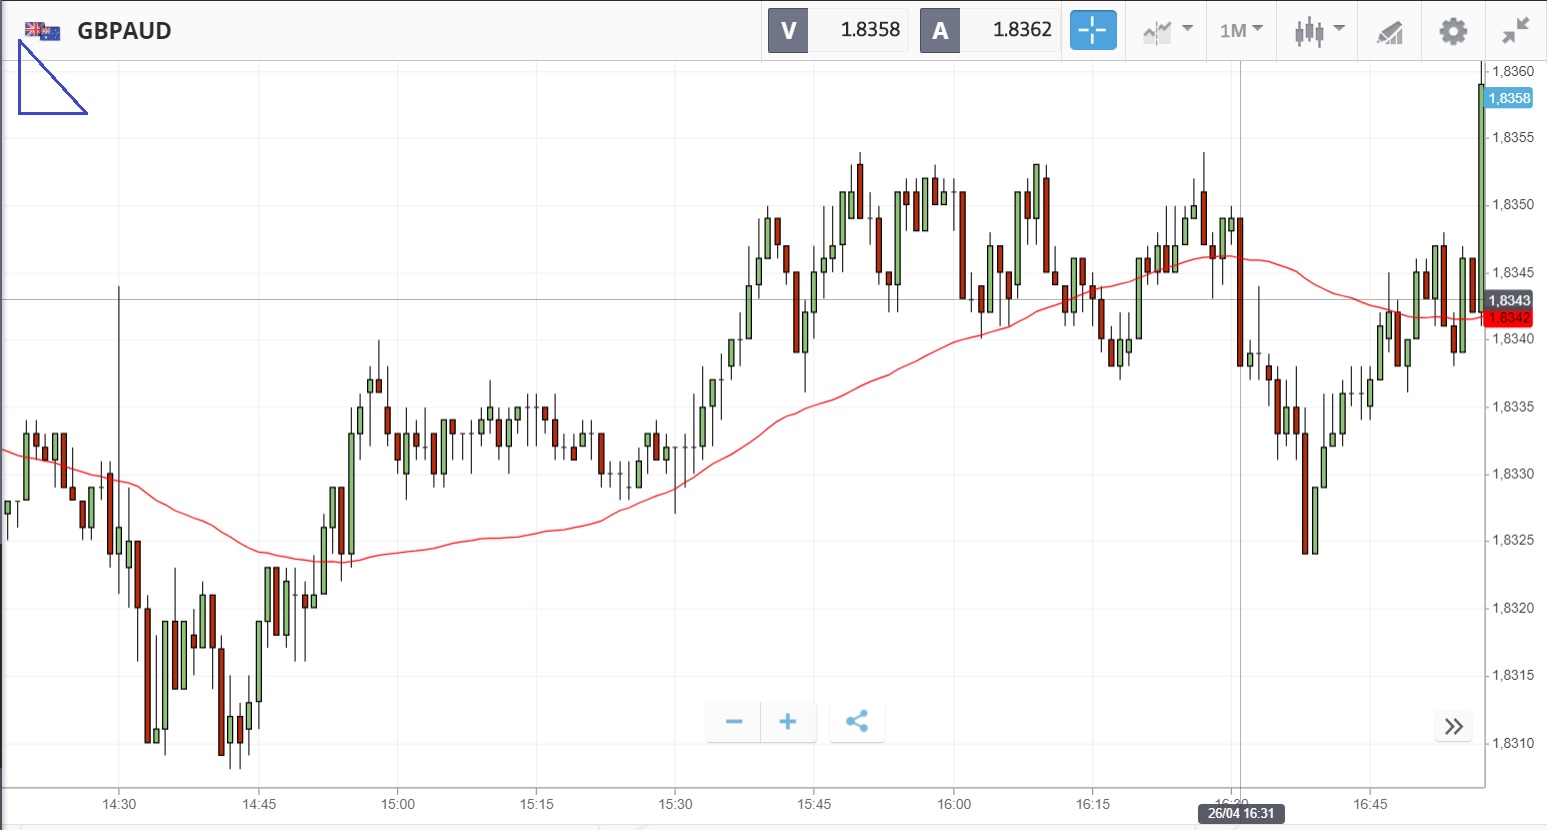Select the drawing tools icon
Image resolution: width=1547 pixels, height=830 pixels.
pyautogui.click(x=1389, y=32)
